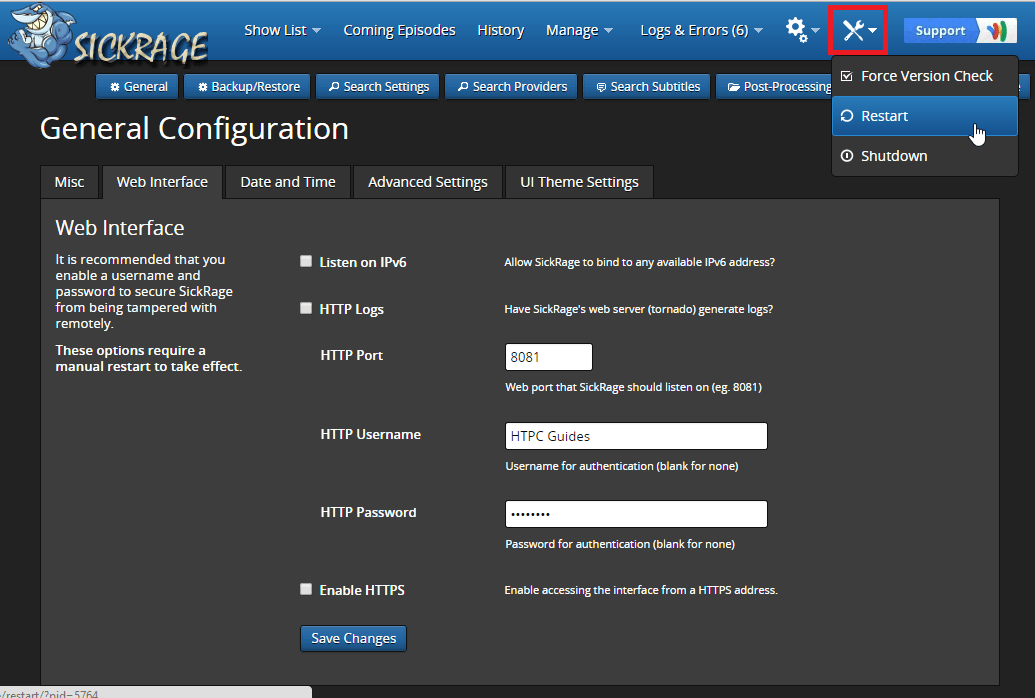Viewport: 1035px width, 698px height.
Task: Click the Save Changes button
Action: tap(353, 638)
